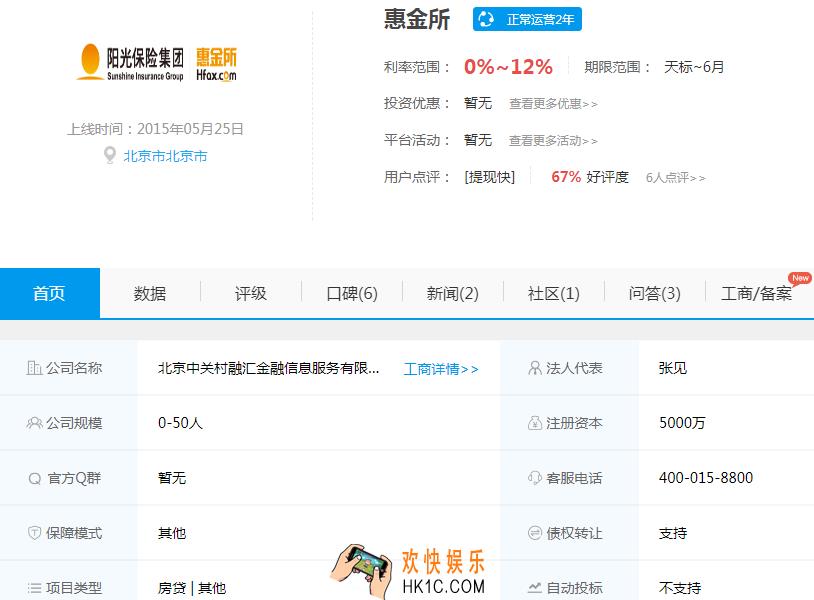The height and width of the screenshot is (600, 814).
Task: Click the legal representative name 张见
Action: [673, 369]
